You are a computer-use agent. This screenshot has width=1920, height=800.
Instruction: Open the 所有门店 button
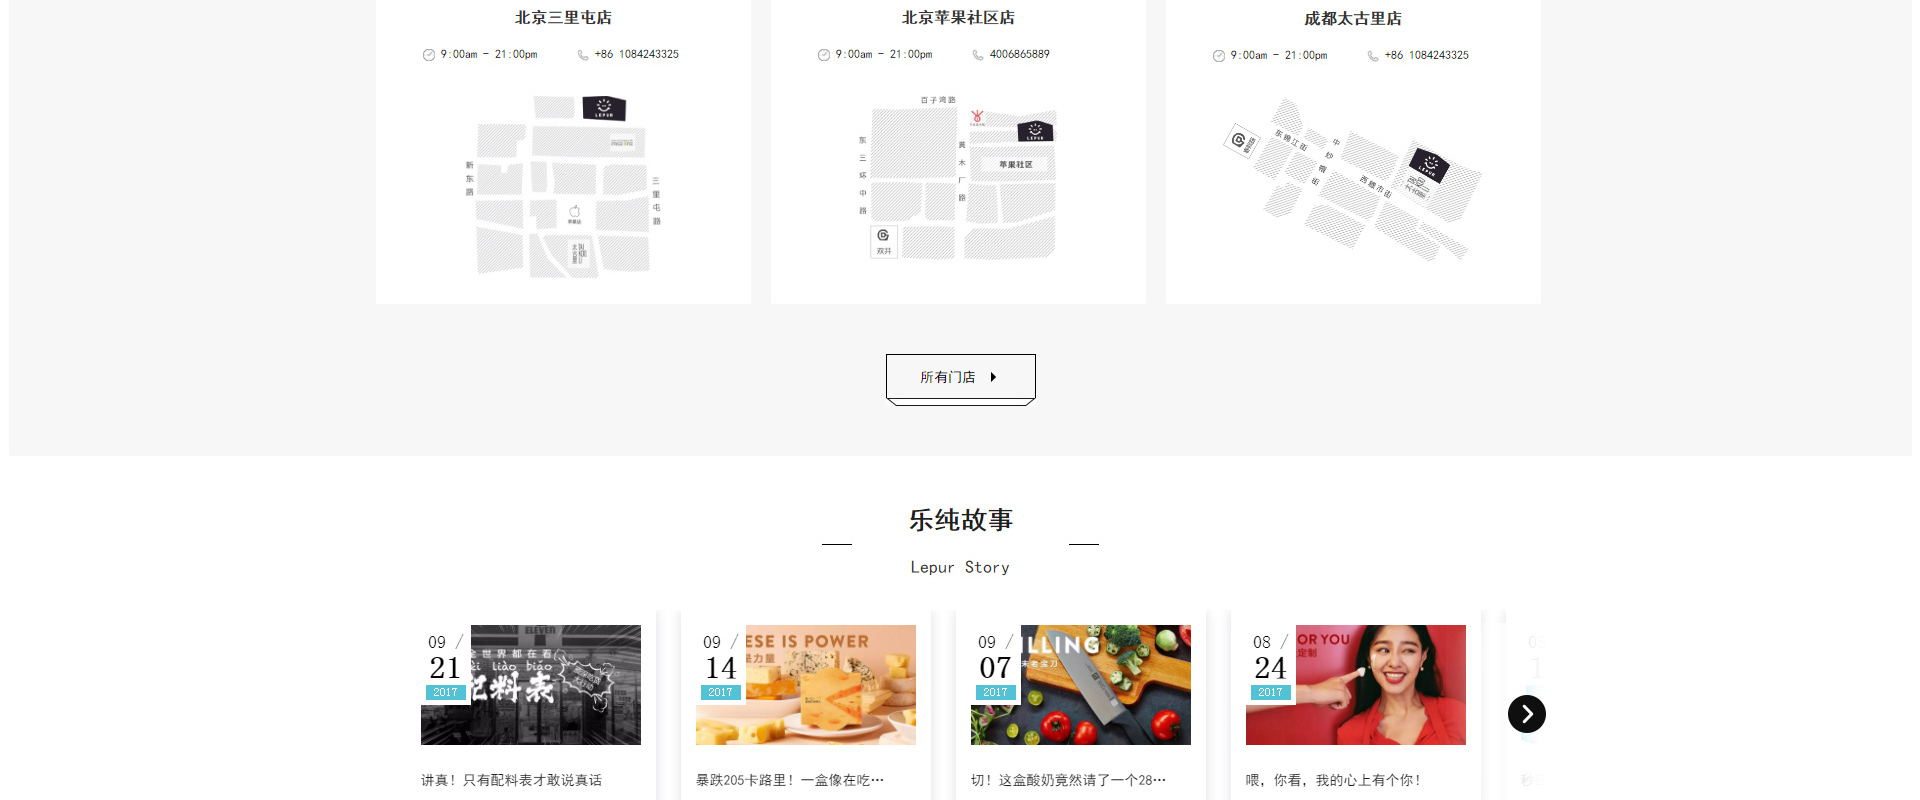click(960, 377)
